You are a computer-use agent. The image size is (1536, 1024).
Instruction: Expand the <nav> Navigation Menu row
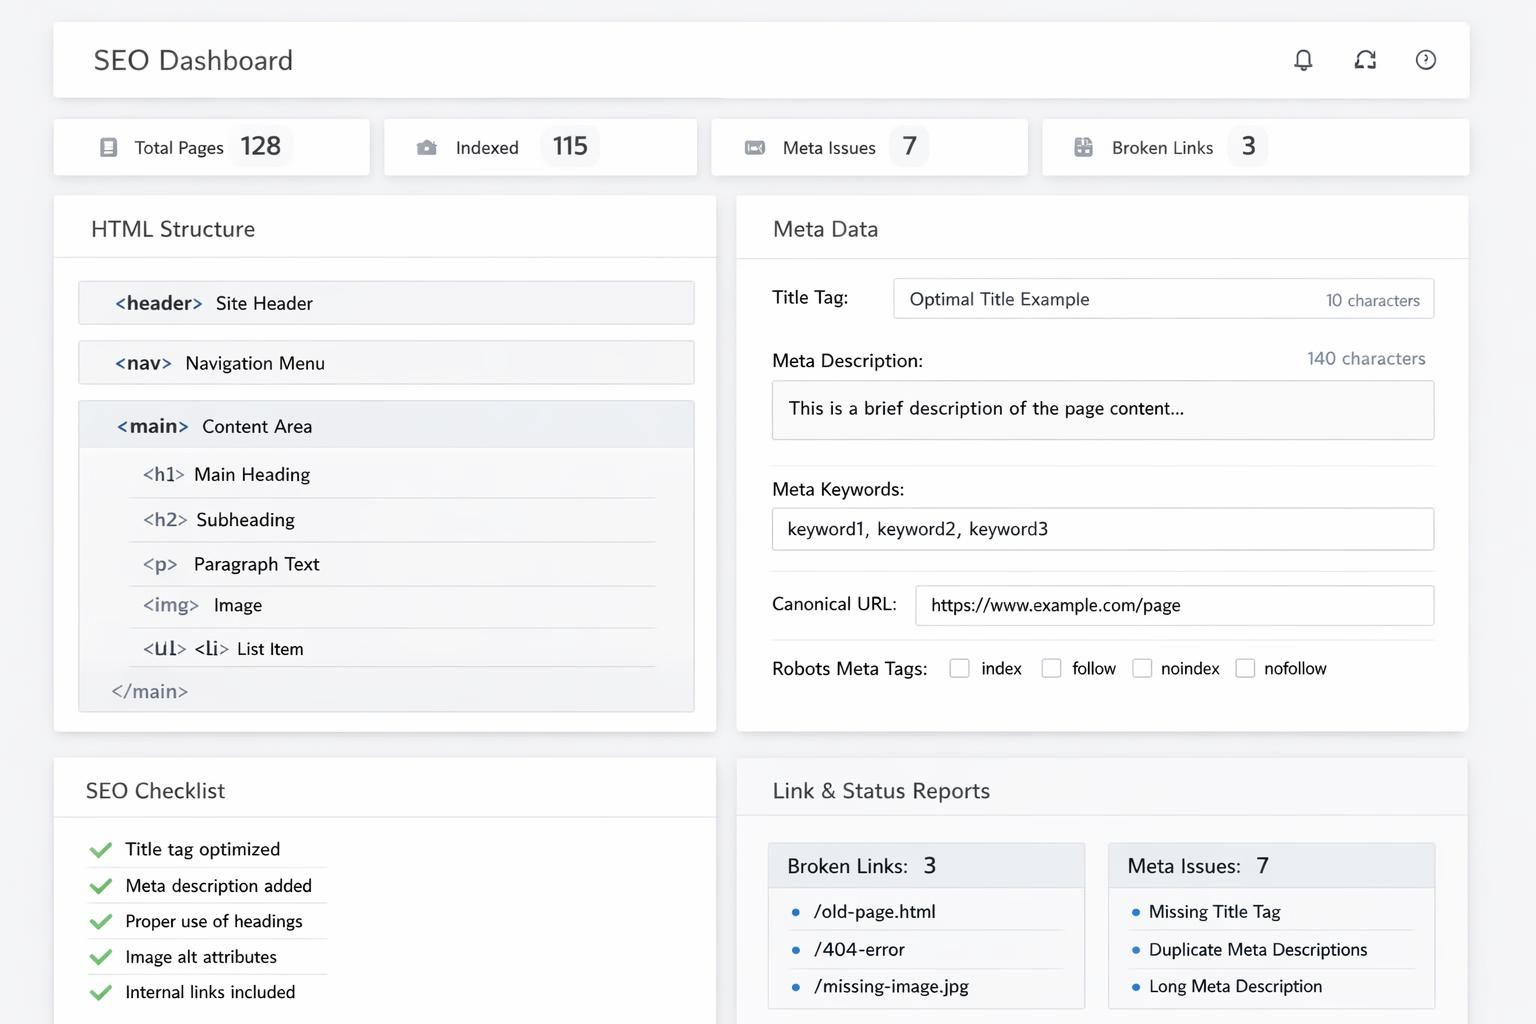[x=386, y=363]
